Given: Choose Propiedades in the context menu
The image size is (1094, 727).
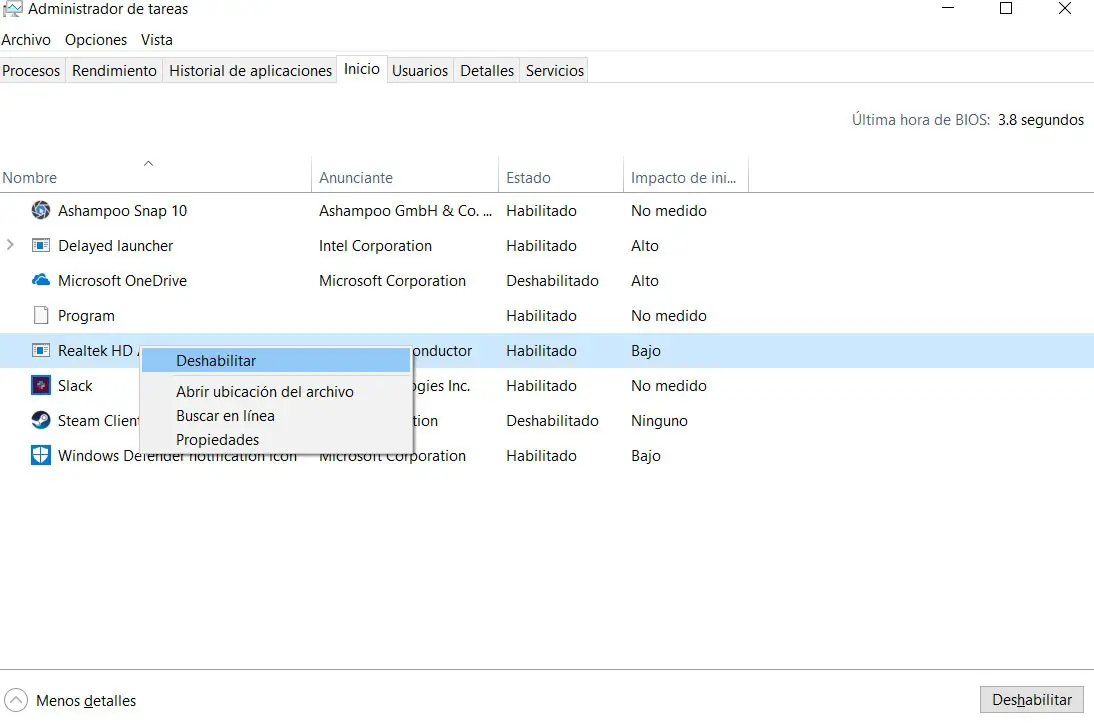Looking at the screenshot, I should coord(276,440).
